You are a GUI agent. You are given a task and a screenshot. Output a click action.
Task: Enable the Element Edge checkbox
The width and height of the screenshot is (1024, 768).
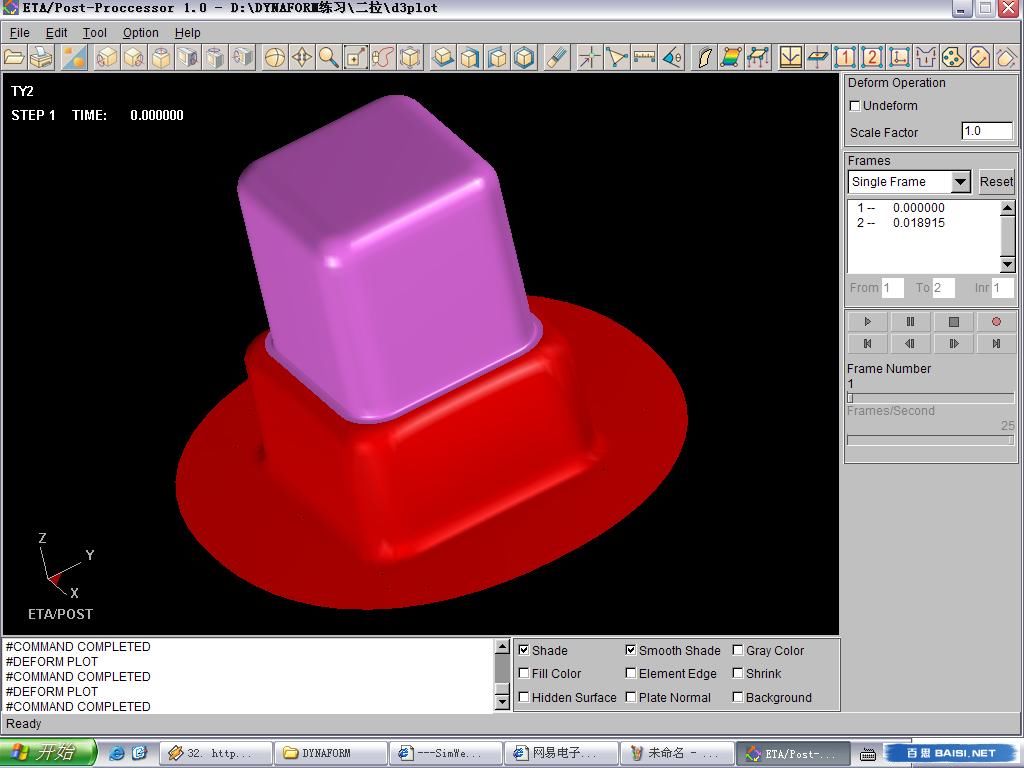point(631,674)
